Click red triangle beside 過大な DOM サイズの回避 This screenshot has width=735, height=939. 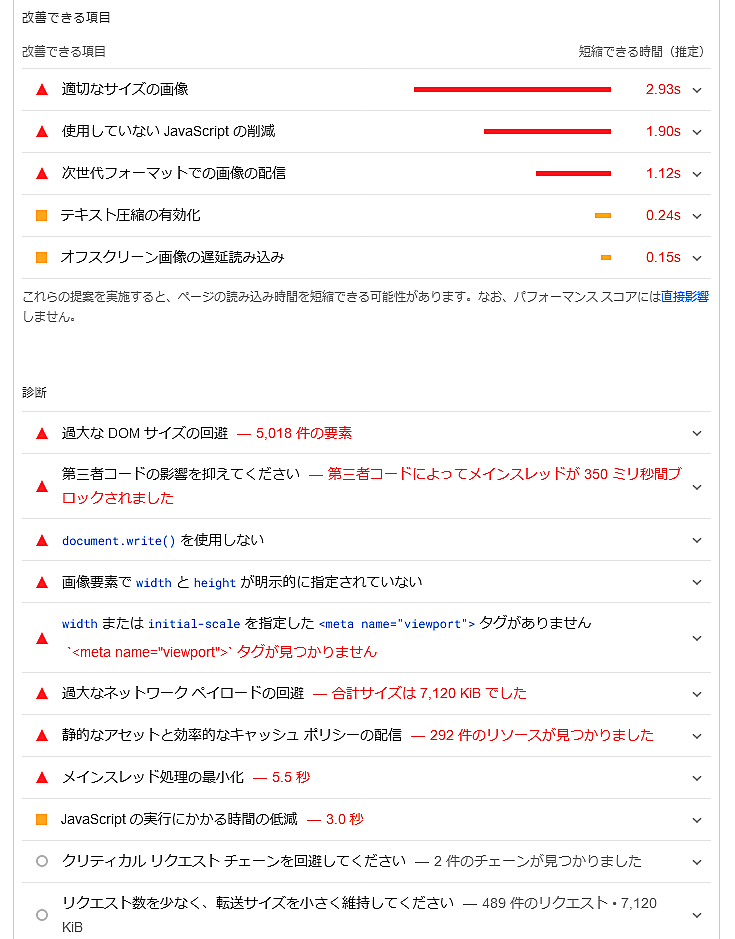[x=42, y=433]
